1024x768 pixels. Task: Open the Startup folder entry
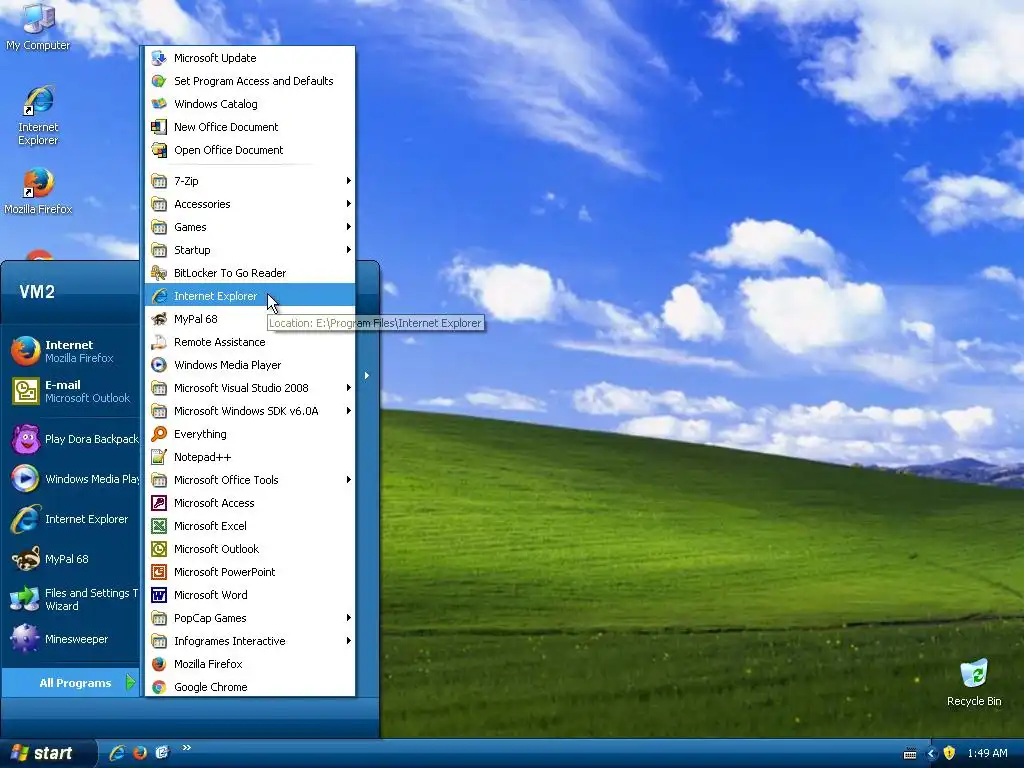coord(249,249)
